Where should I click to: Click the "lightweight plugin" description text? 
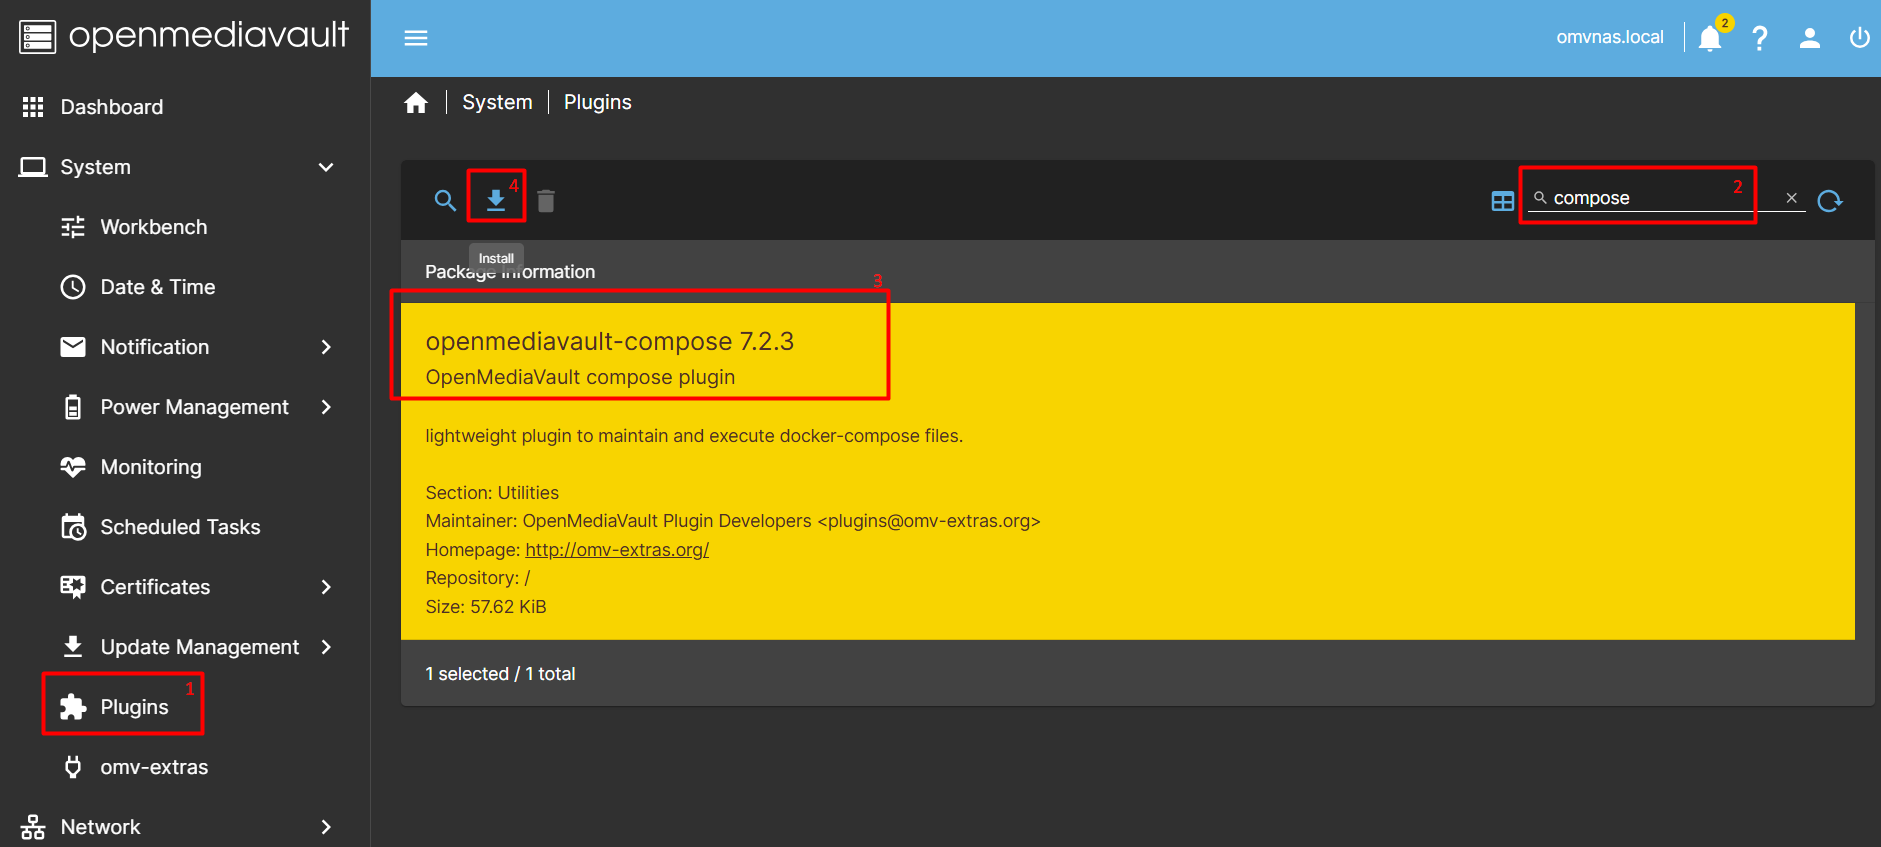pyautogui.click(x=694, y=436)
